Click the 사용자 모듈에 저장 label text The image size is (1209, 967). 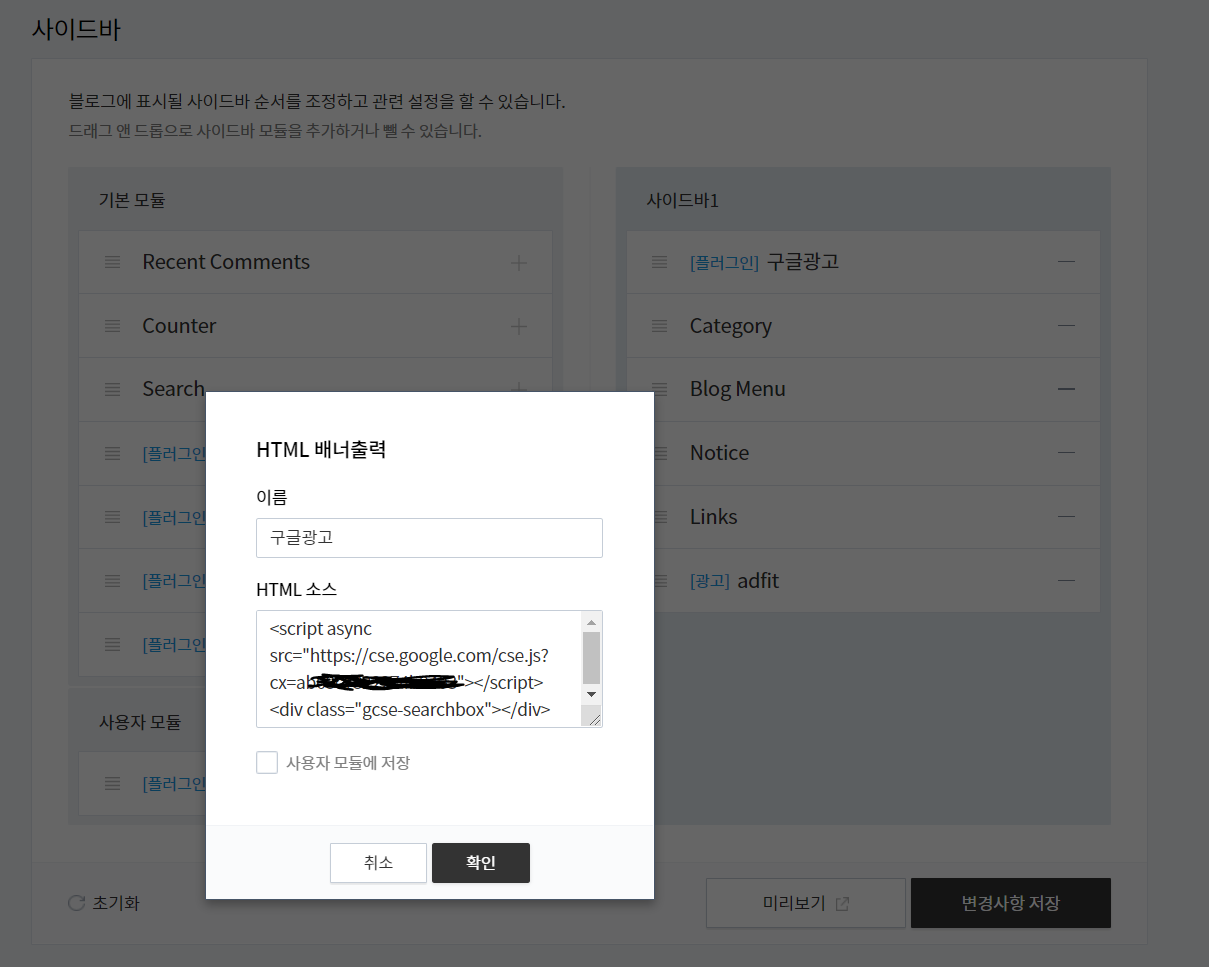pos(348,763)
